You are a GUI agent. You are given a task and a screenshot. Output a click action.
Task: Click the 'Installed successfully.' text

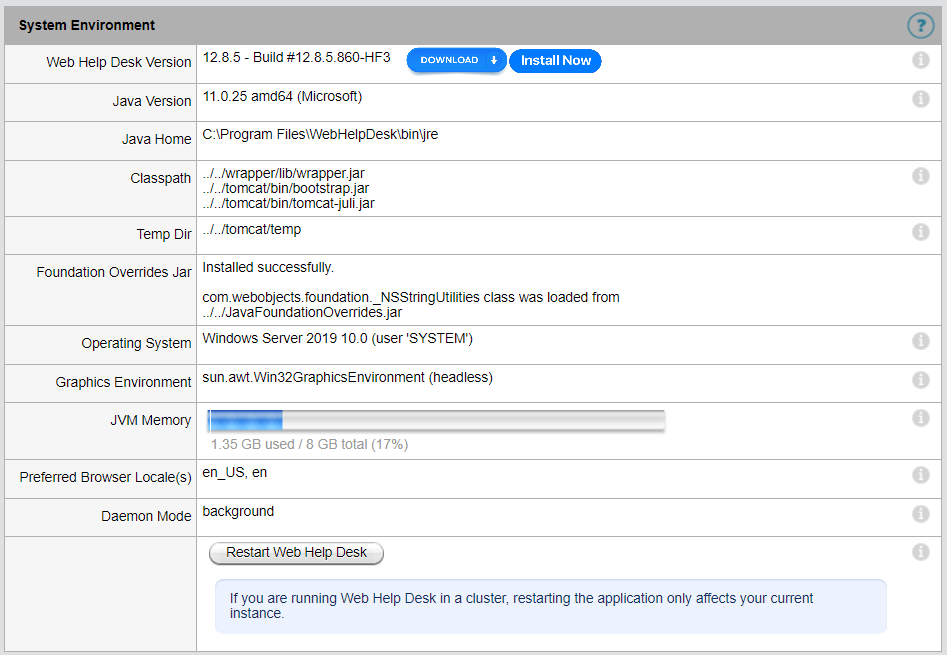[x=268, y=267]
